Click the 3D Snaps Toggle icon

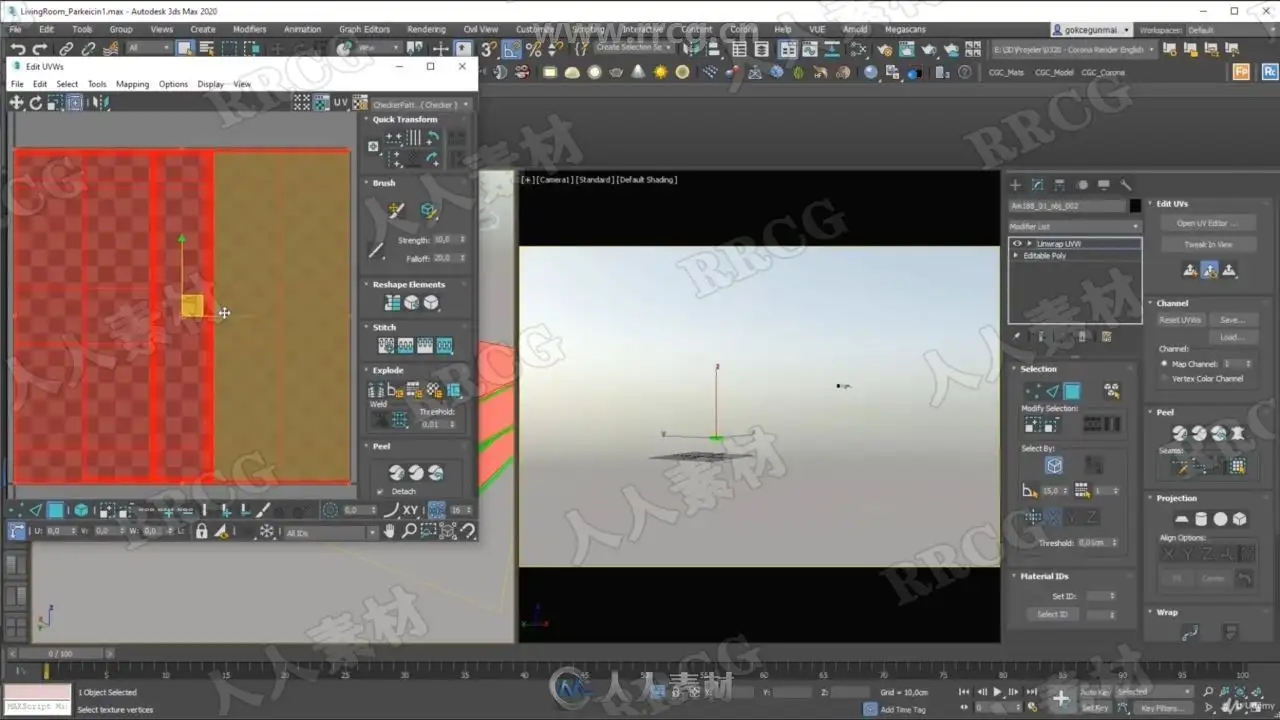click(489, 49)
